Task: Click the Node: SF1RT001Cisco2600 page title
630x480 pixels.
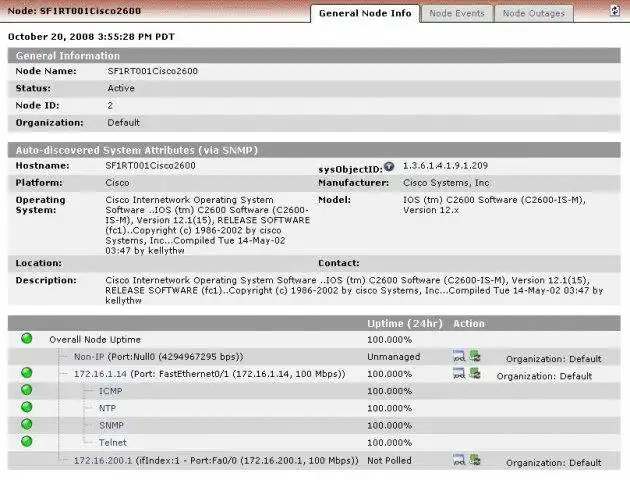Action: (74, 11)
